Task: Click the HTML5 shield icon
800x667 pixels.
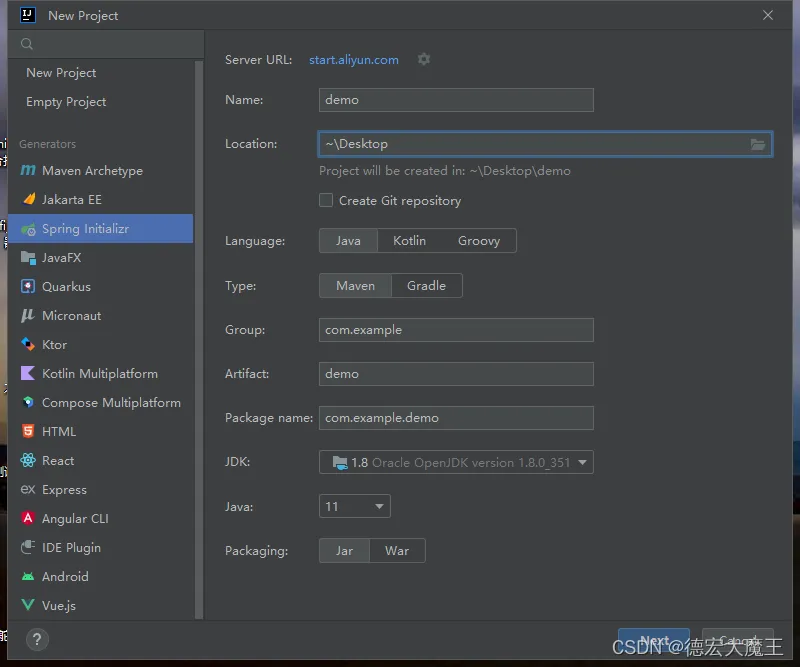Action: click(28, 431)
